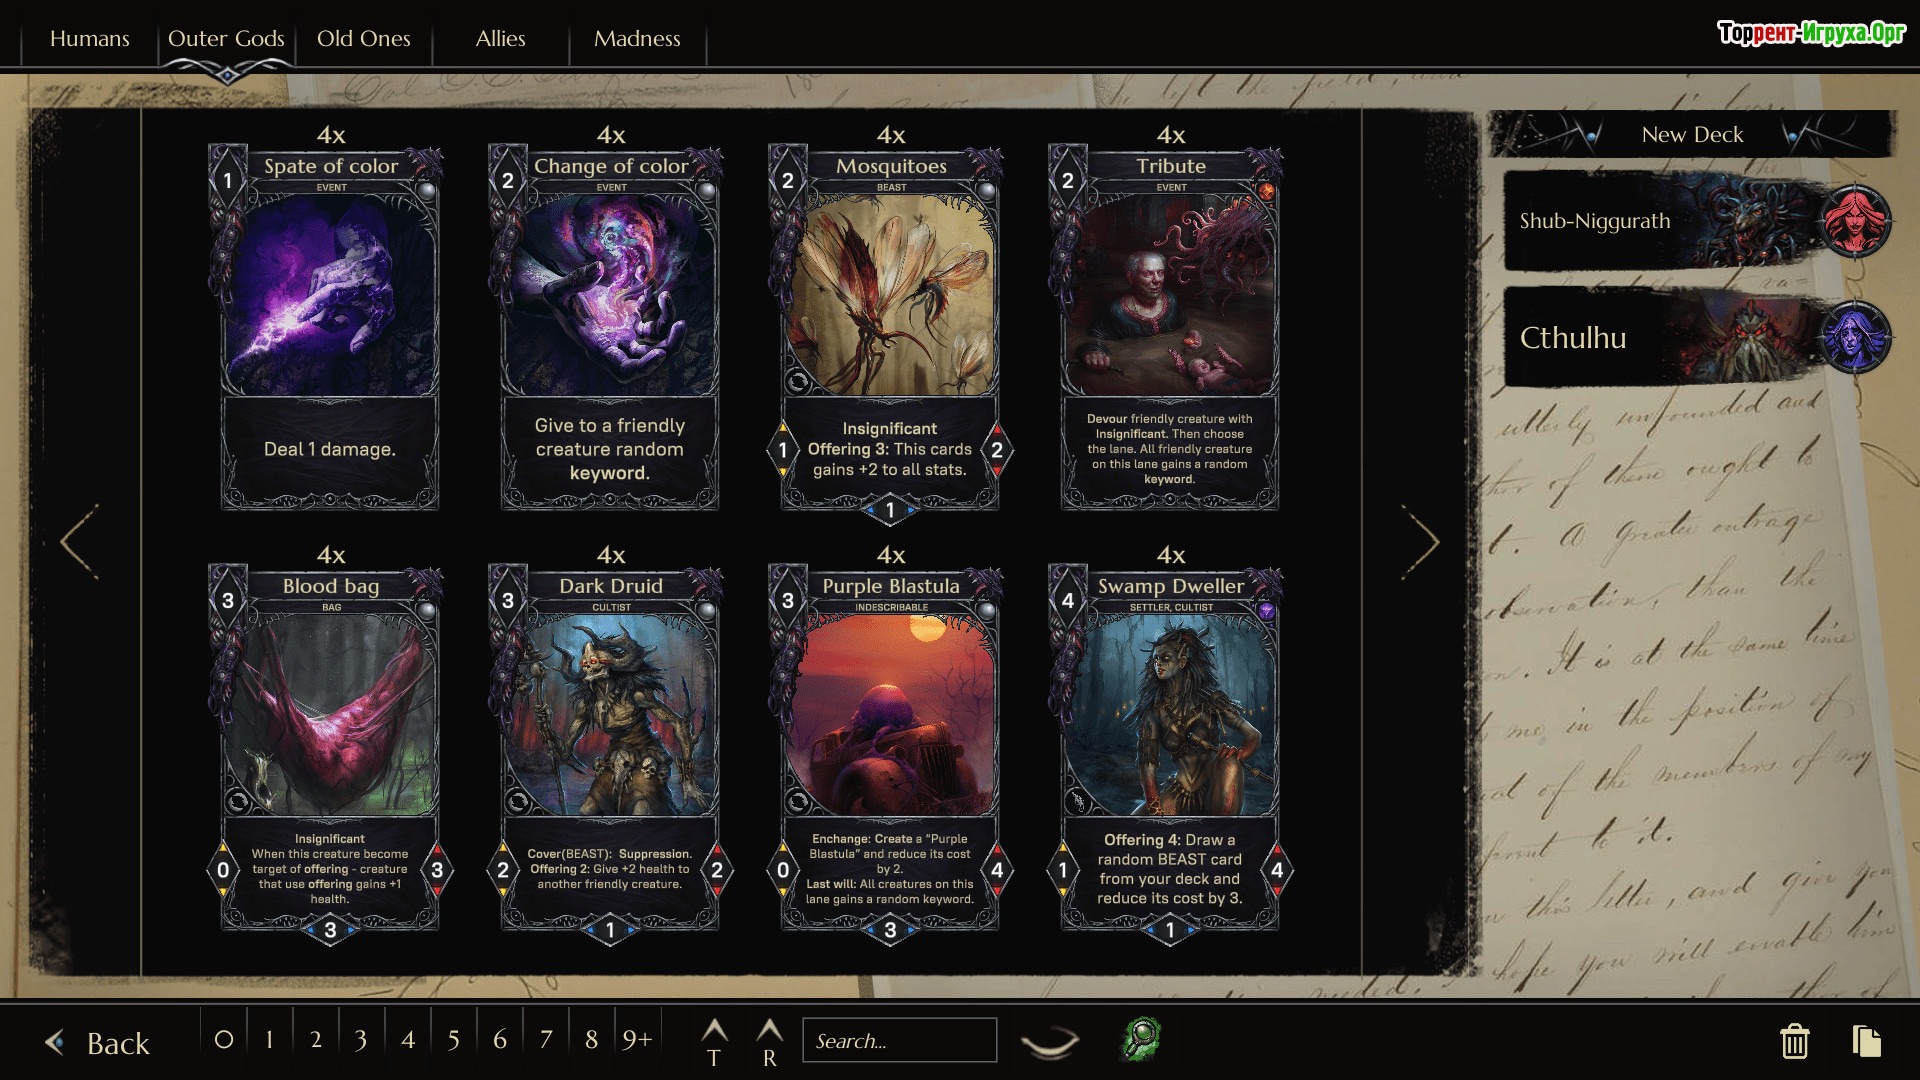Switch to the Old Ones tab
1920x1080 pixels.
pyautogui.click(x=363, y=39)
